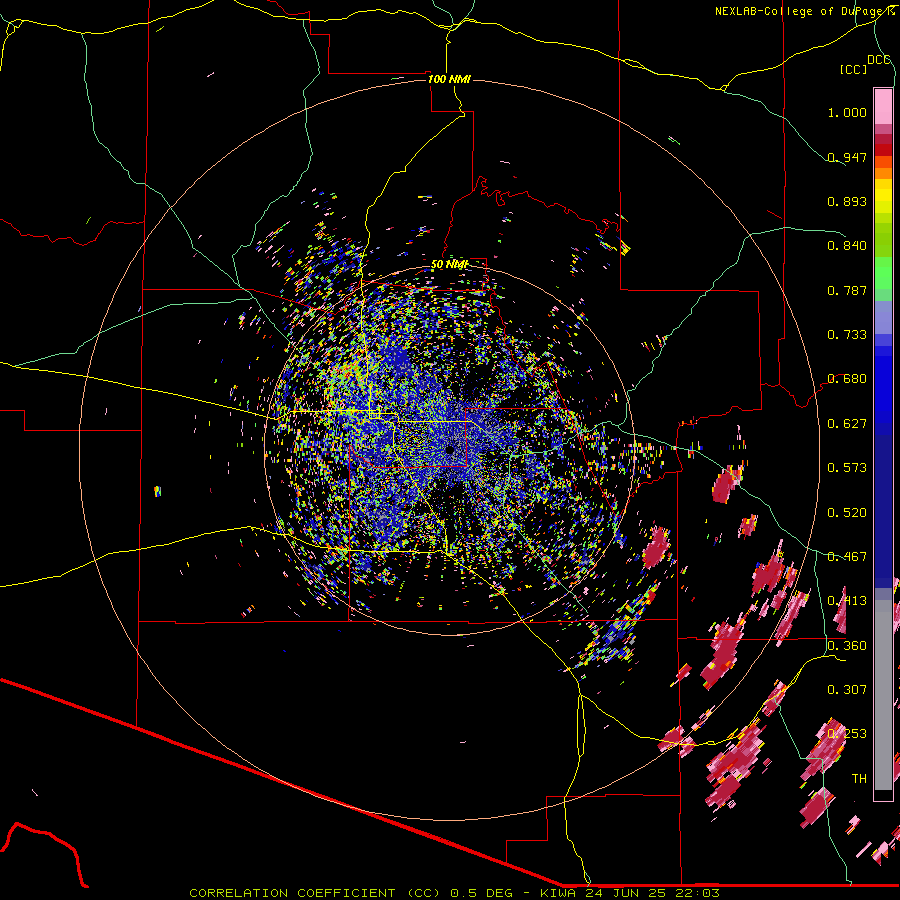Select the 0.253 scale value

(847, 734)
